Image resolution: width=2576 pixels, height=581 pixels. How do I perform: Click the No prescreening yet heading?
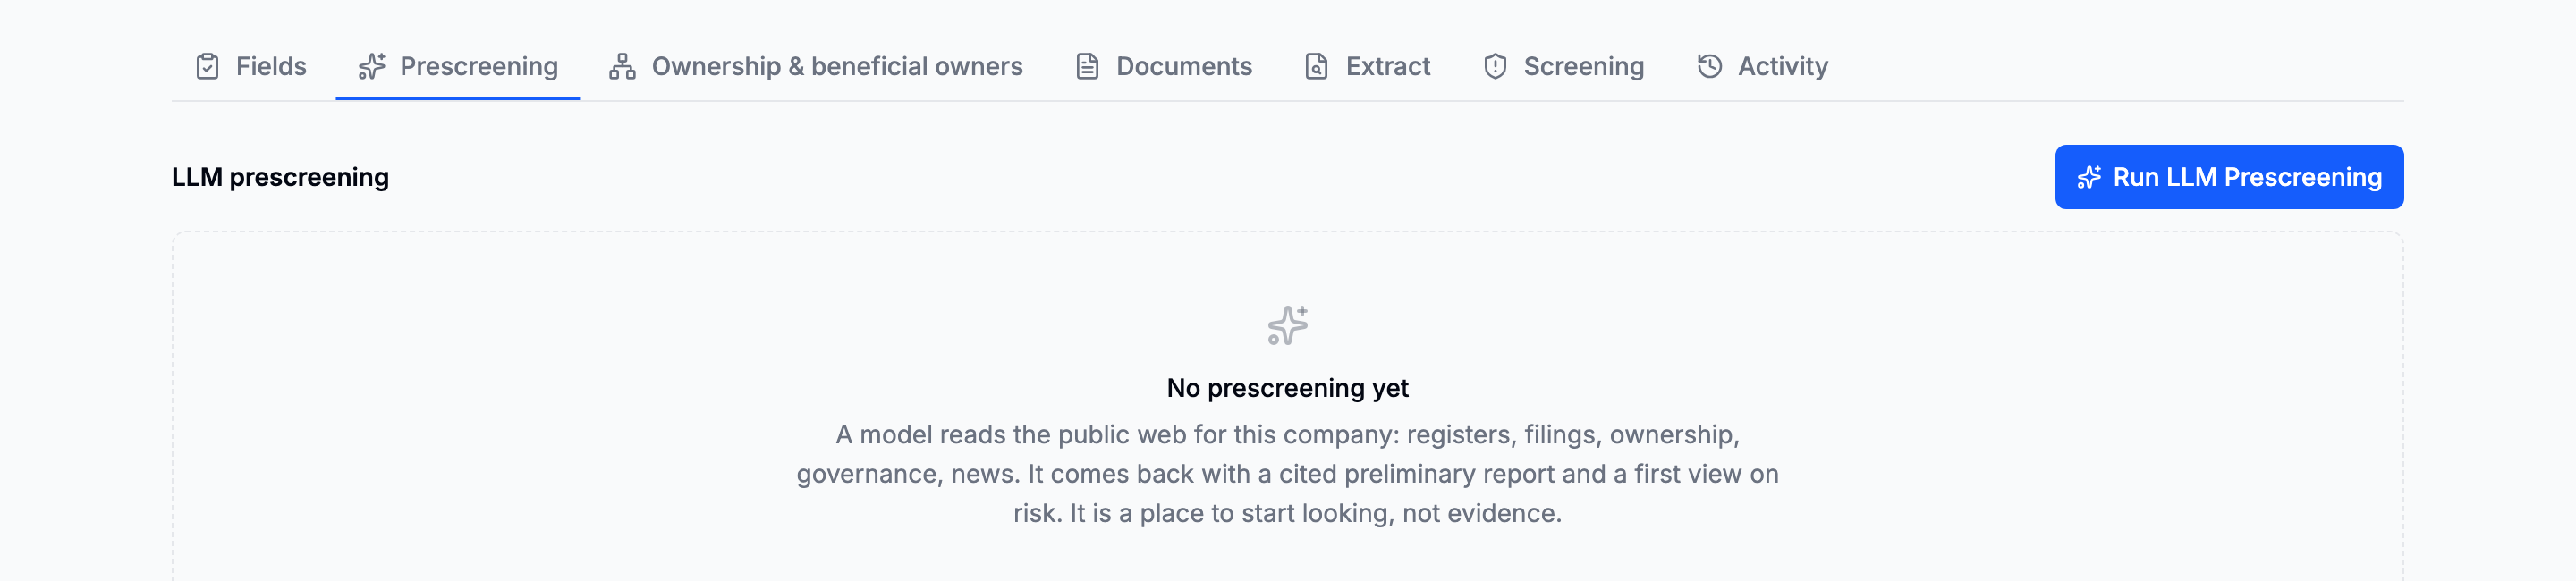click(x=1288, y=388)
